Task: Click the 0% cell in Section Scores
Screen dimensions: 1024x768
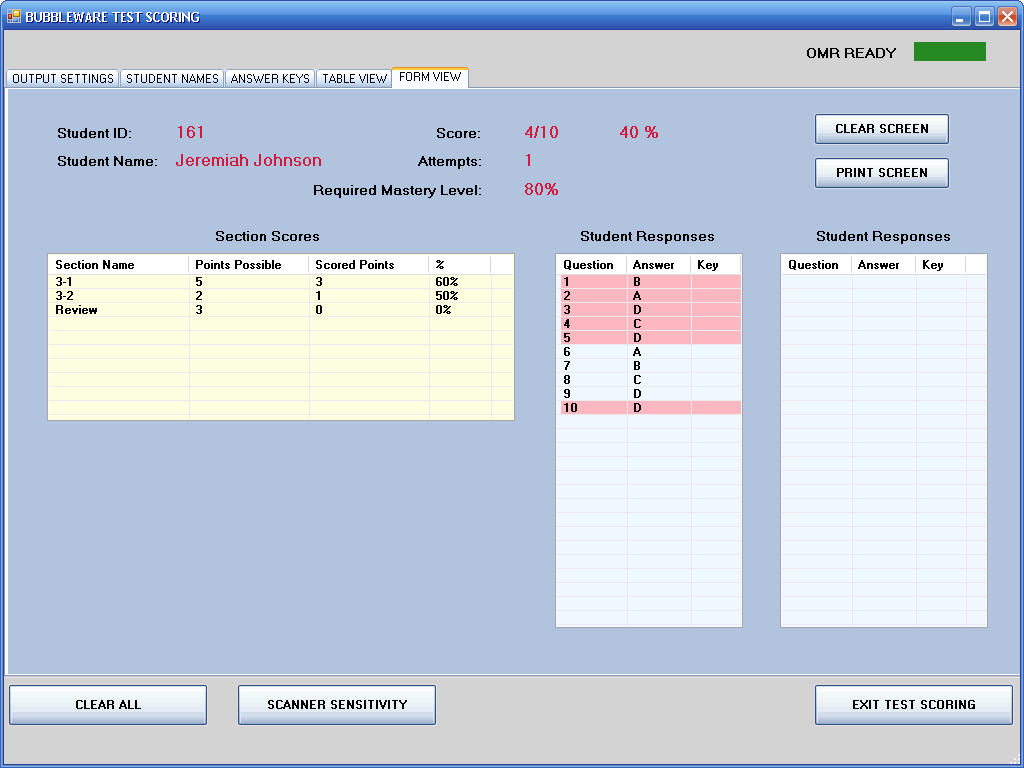Action: 443,310
